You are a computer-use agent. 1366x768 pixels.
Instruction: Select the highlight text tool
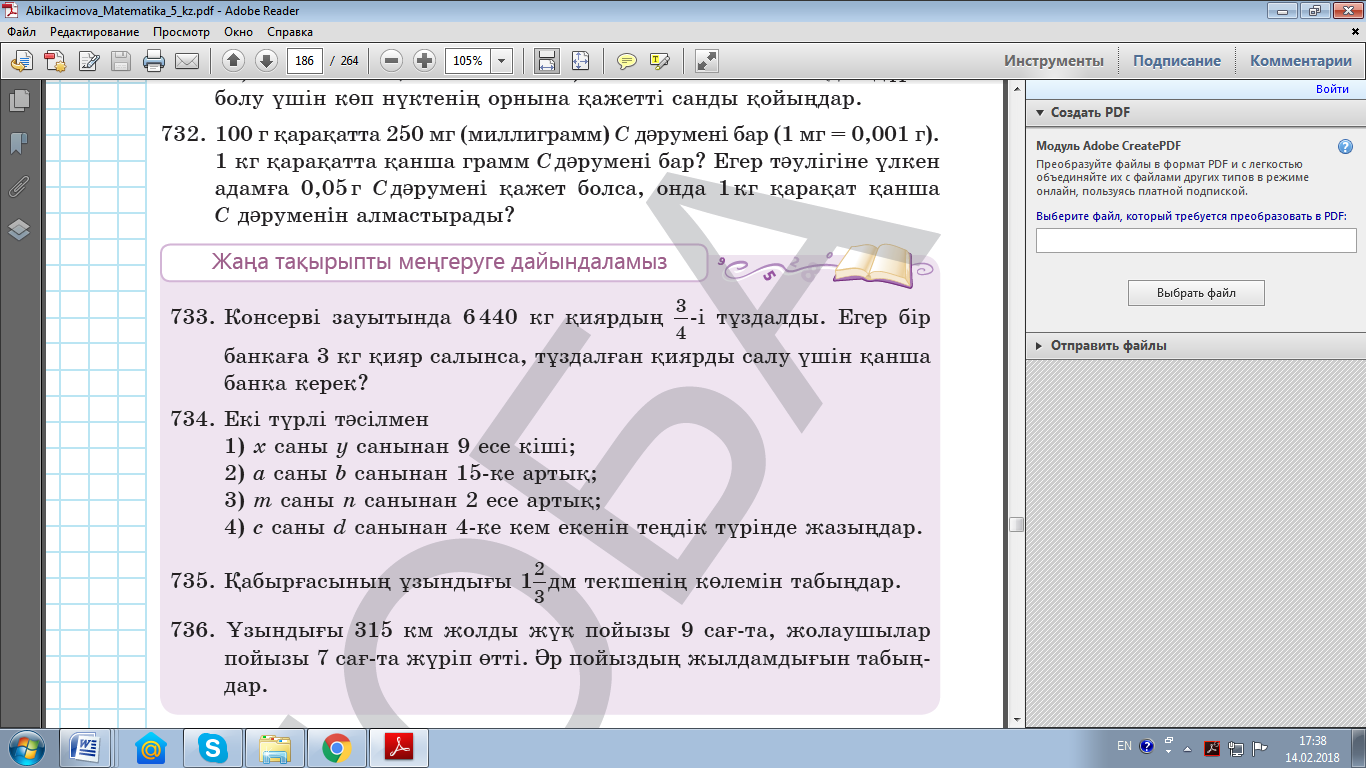pyautogui.click(x=659, y=61)
